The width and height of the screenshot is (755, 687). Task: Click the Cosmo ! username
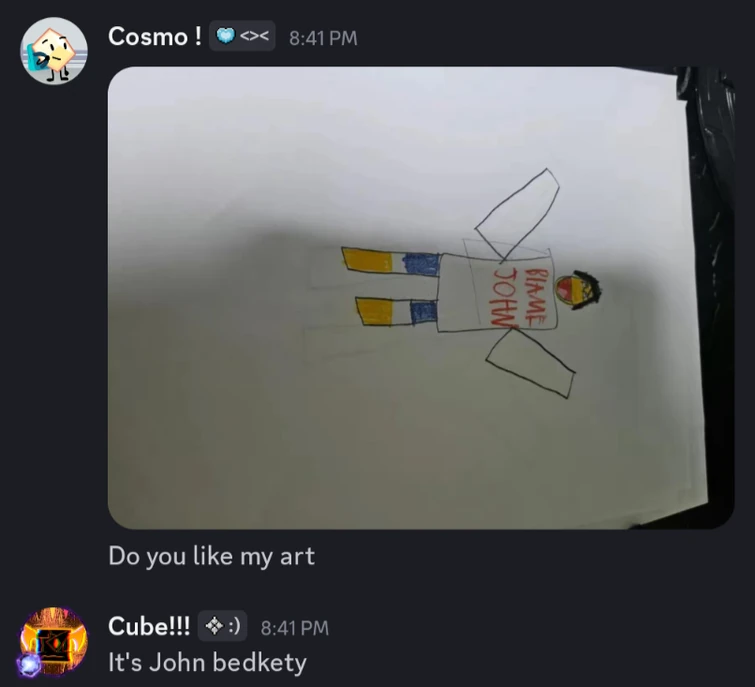pyautogui.click(x=155, y=37)
